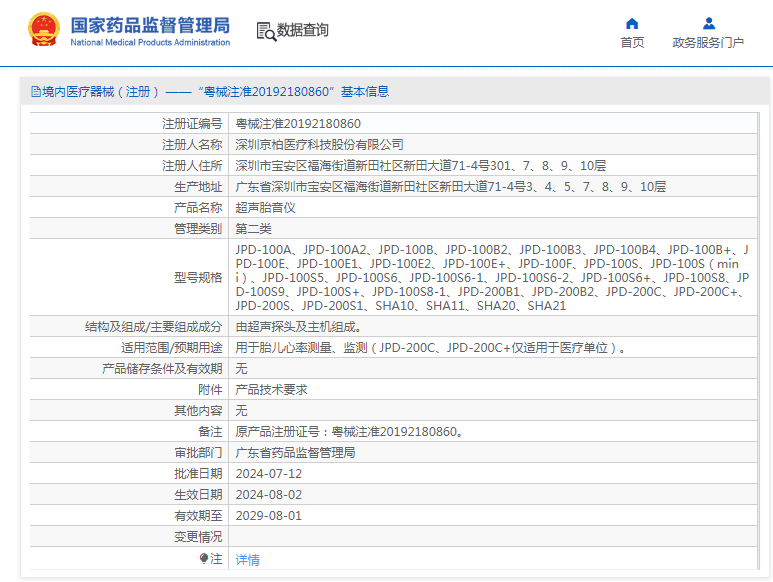Click expiry date 2029-08-01
The height and width of the screenshot is (582, 773).
coord(269,516)
